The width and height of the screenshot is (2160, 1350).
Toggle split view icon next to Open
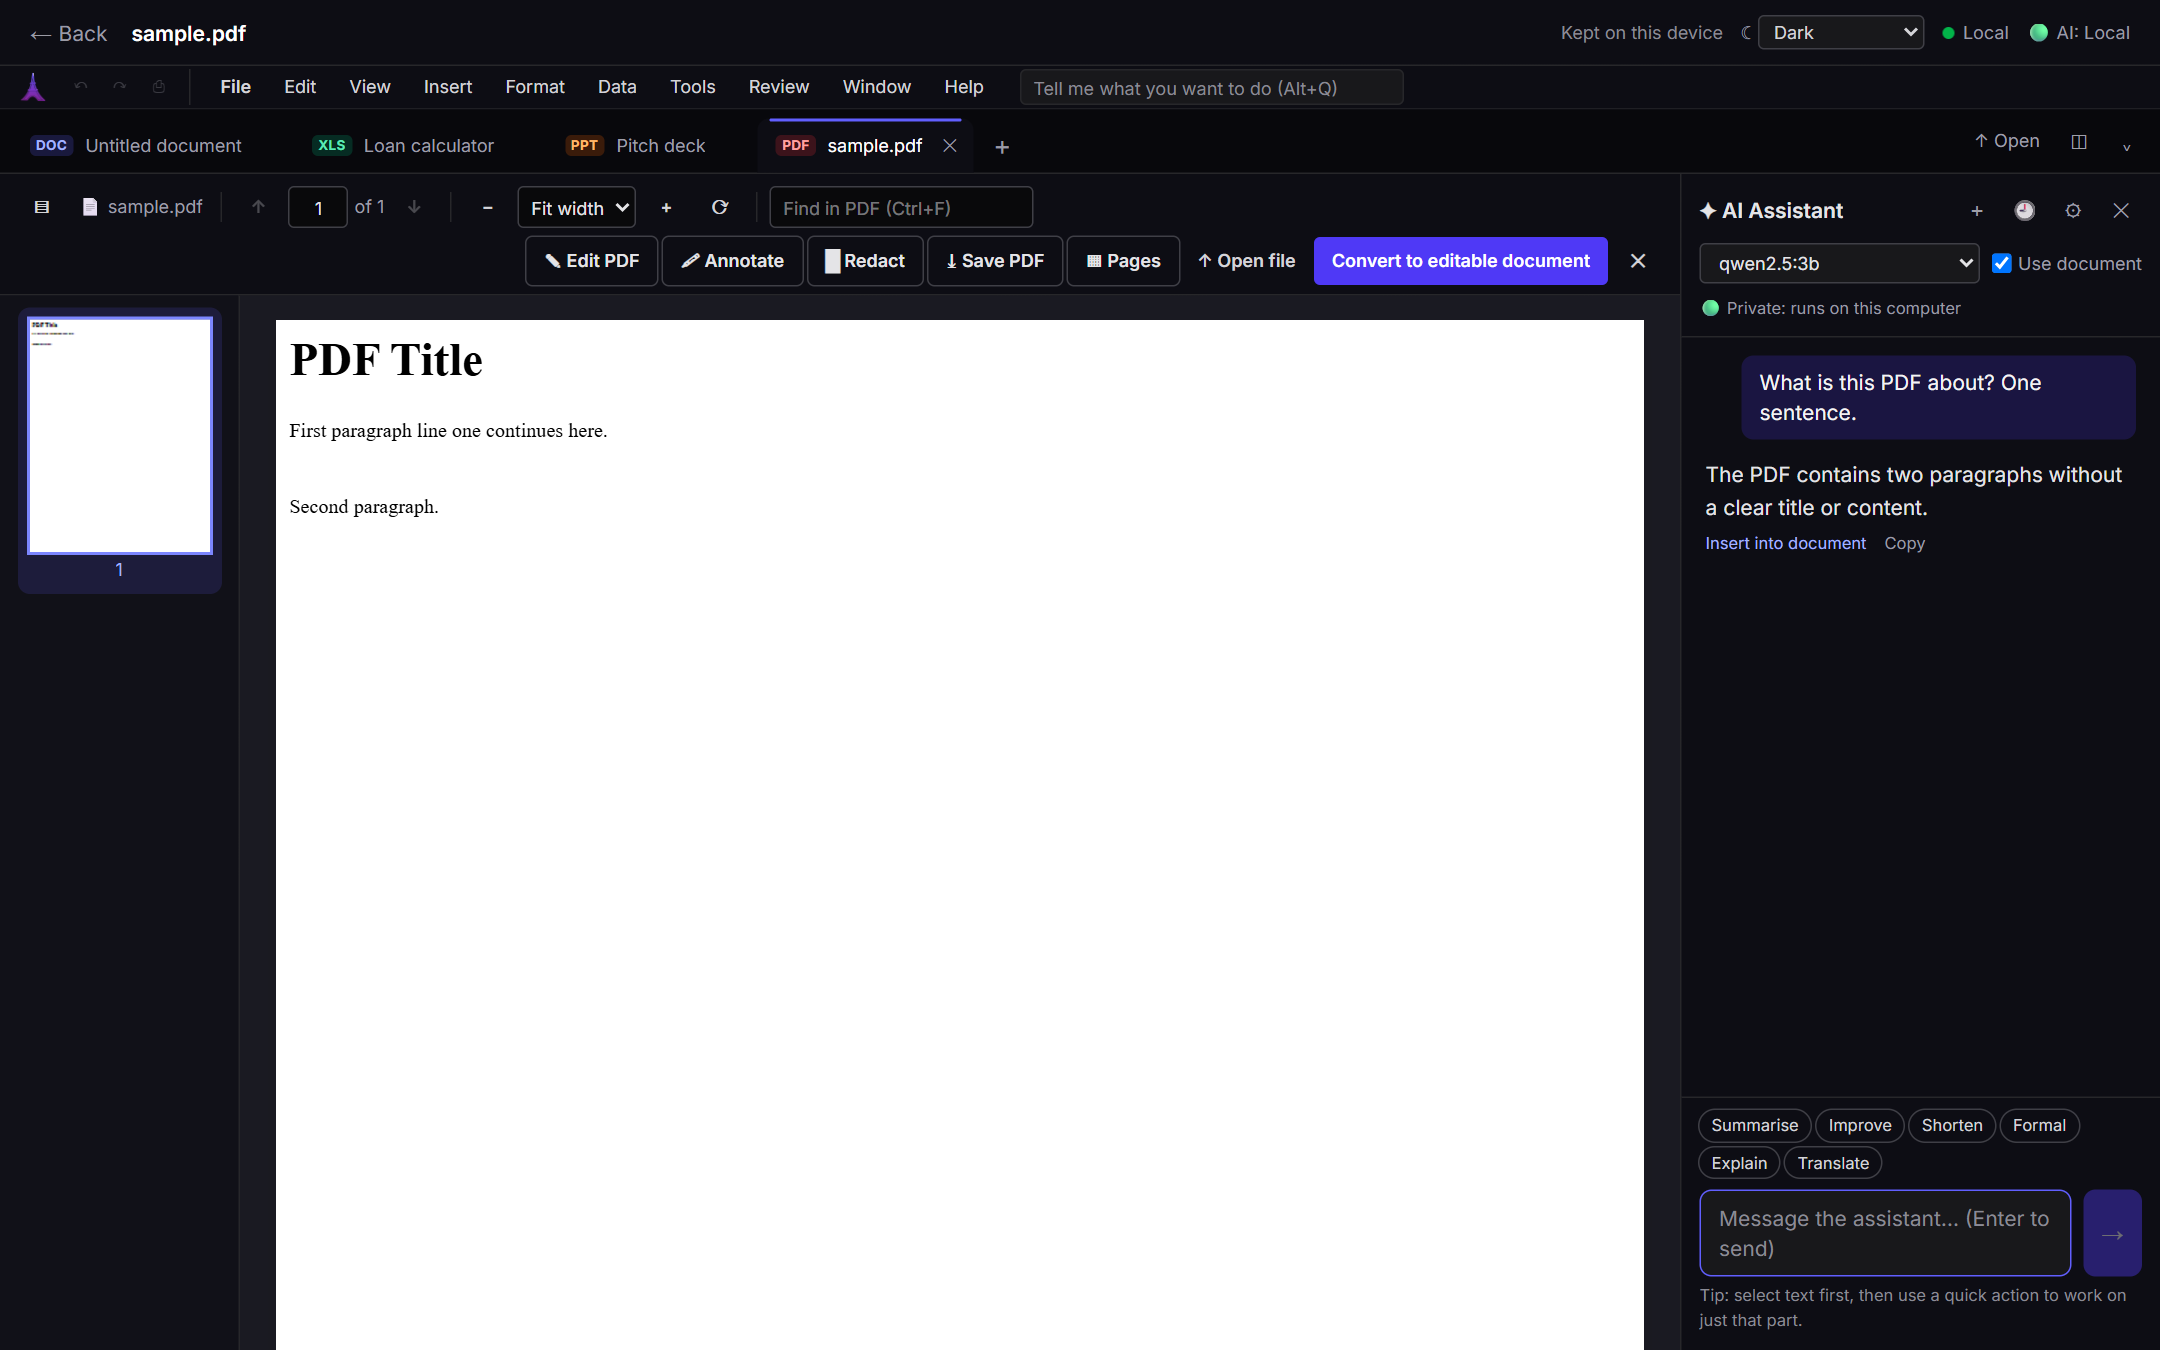(x=2079, y=142)
